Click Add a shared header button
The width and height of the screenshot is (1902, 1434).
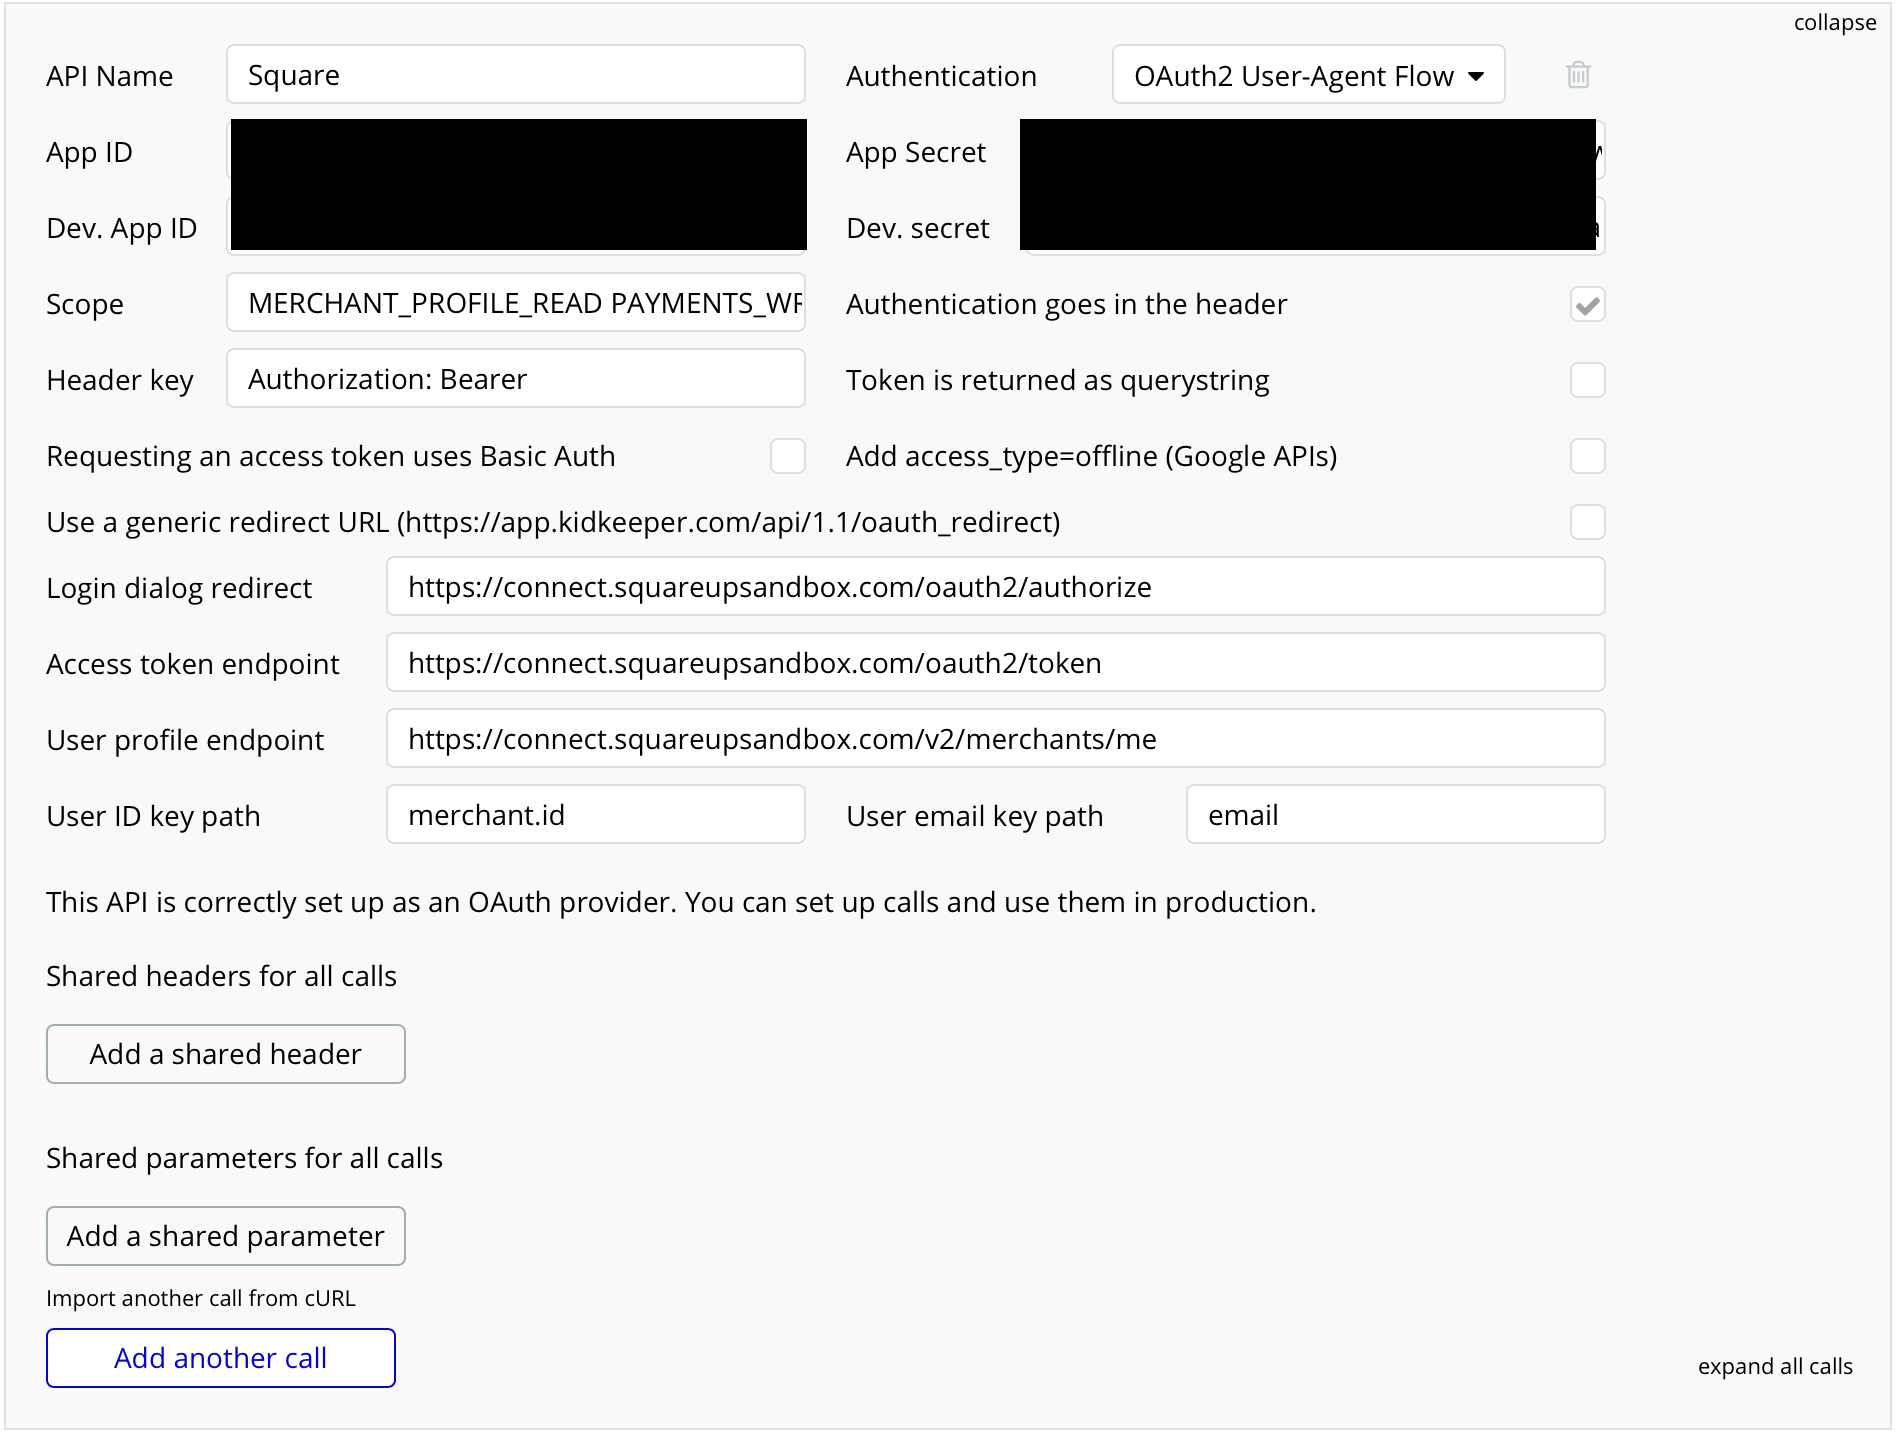point(225,1054)
